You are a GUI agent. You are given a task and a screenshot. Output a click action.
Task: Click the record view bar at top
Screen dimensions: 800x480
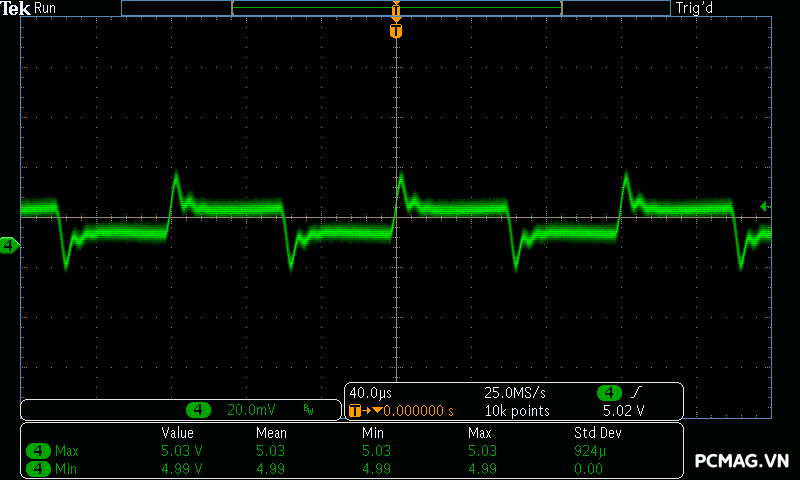[x=396, y=8]
